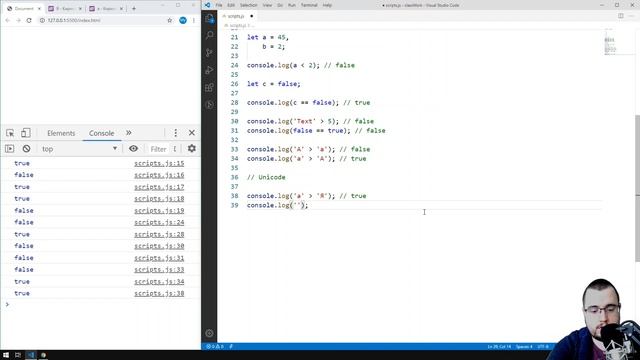Open the Extensions view in VS Code
Viewport: 640px width, 360px height.
click(209, 87)
